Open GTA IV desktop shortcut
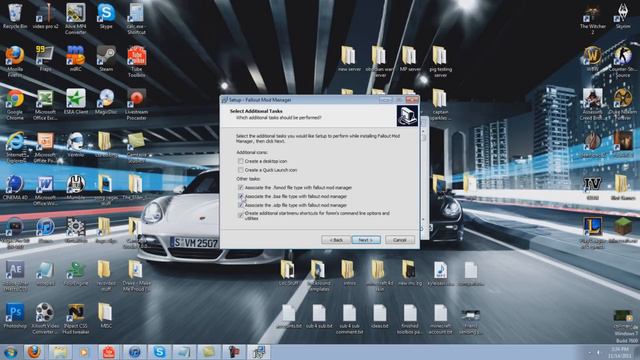The width and height of the screenshot is (640, 360). [x=593, y=188]
